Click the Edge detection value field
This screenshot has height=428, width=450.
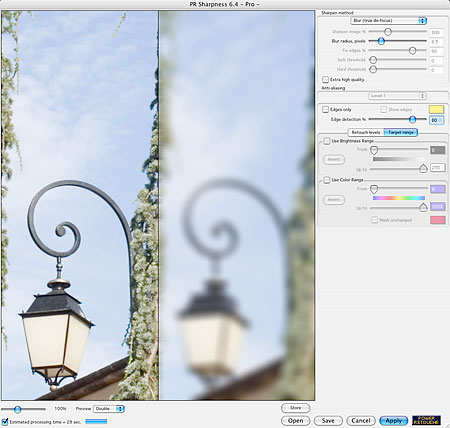tap(436, 120)
